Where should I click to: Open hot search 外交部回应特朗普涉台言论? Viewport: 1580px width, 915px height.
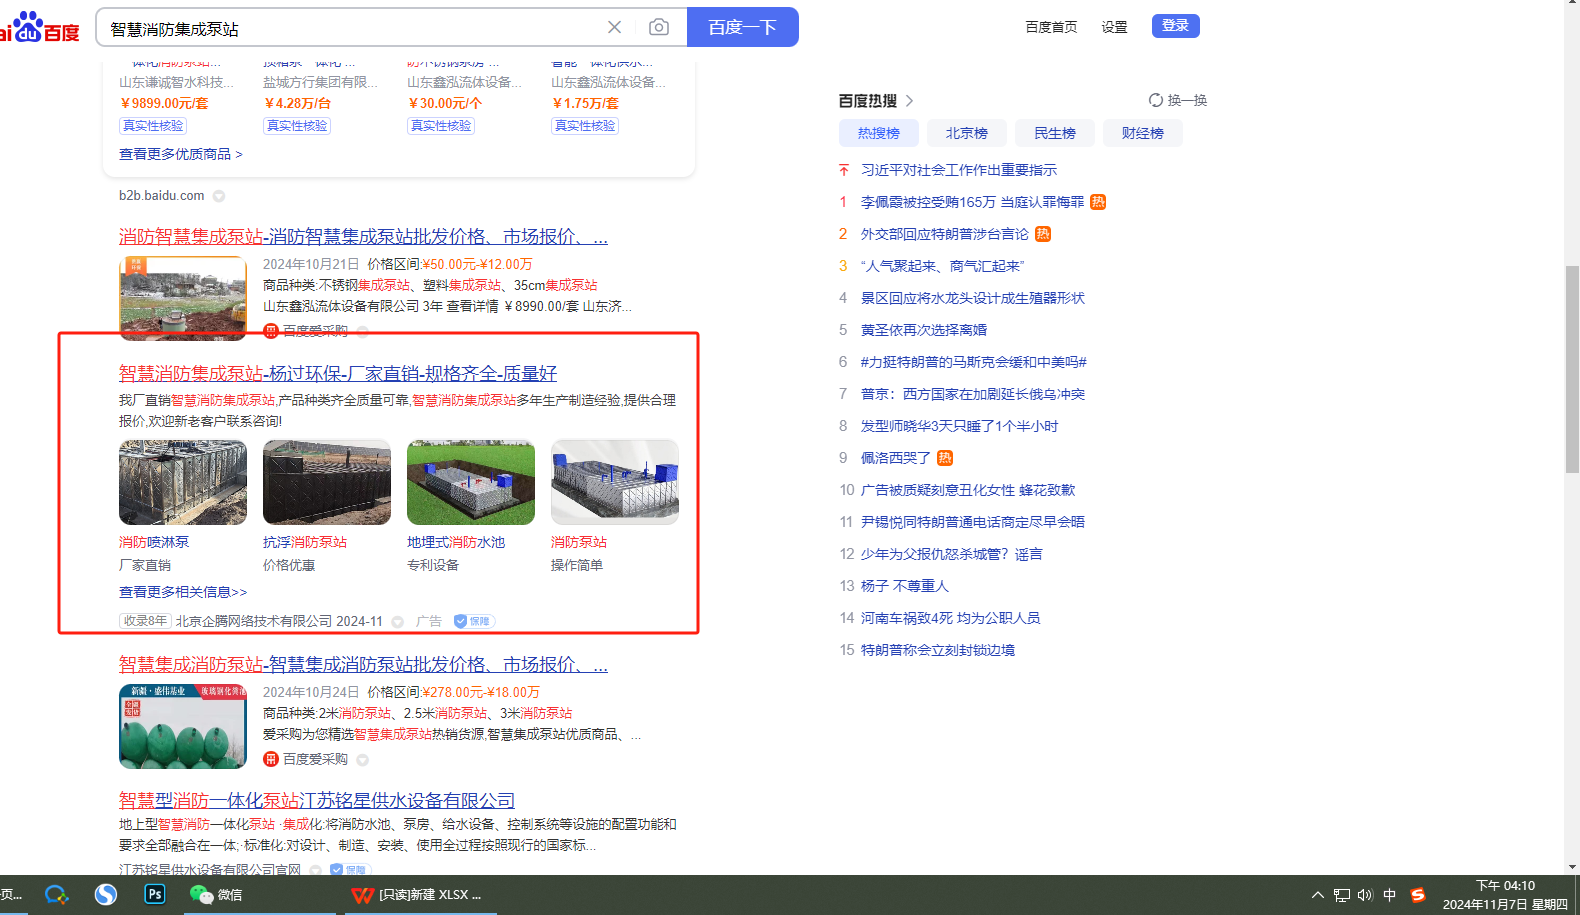pos(944,234)
